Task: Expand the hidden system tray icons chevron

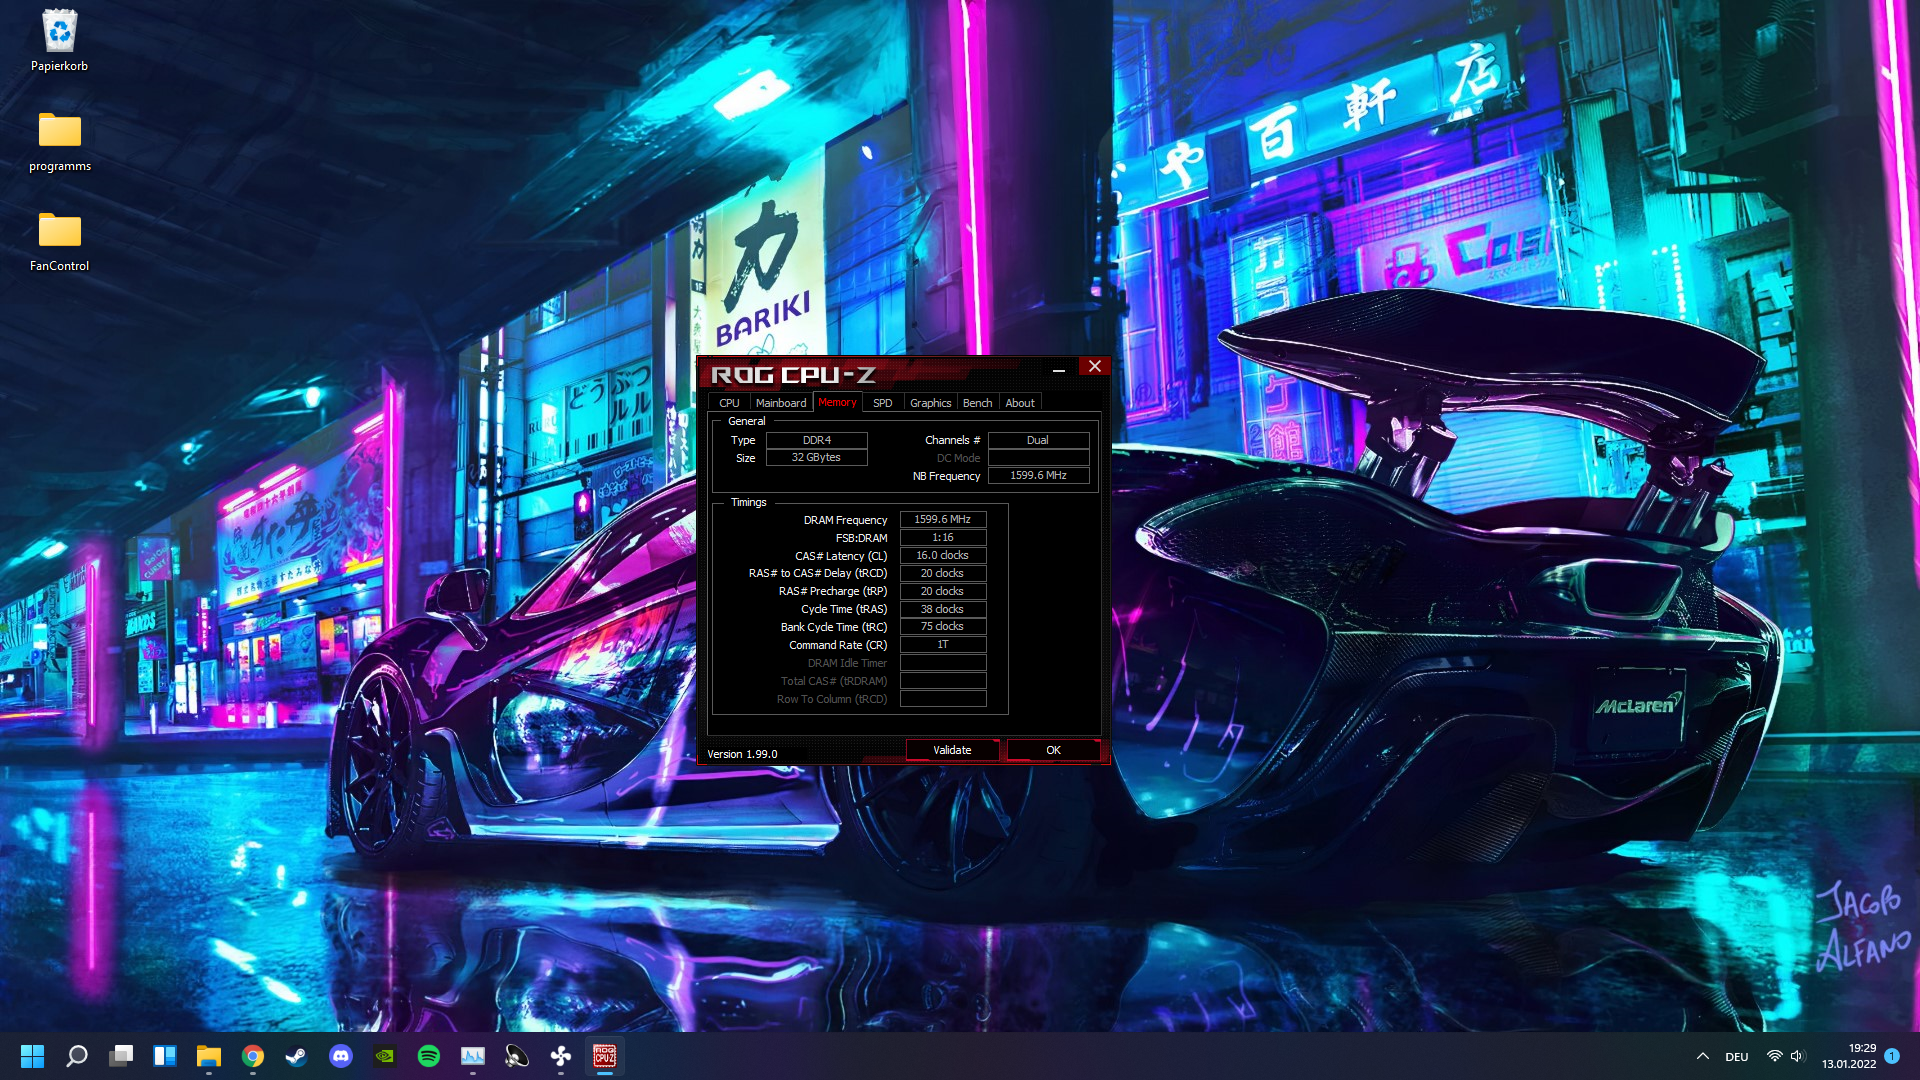Action: pyautogui.click(x=1702, y=1057)
